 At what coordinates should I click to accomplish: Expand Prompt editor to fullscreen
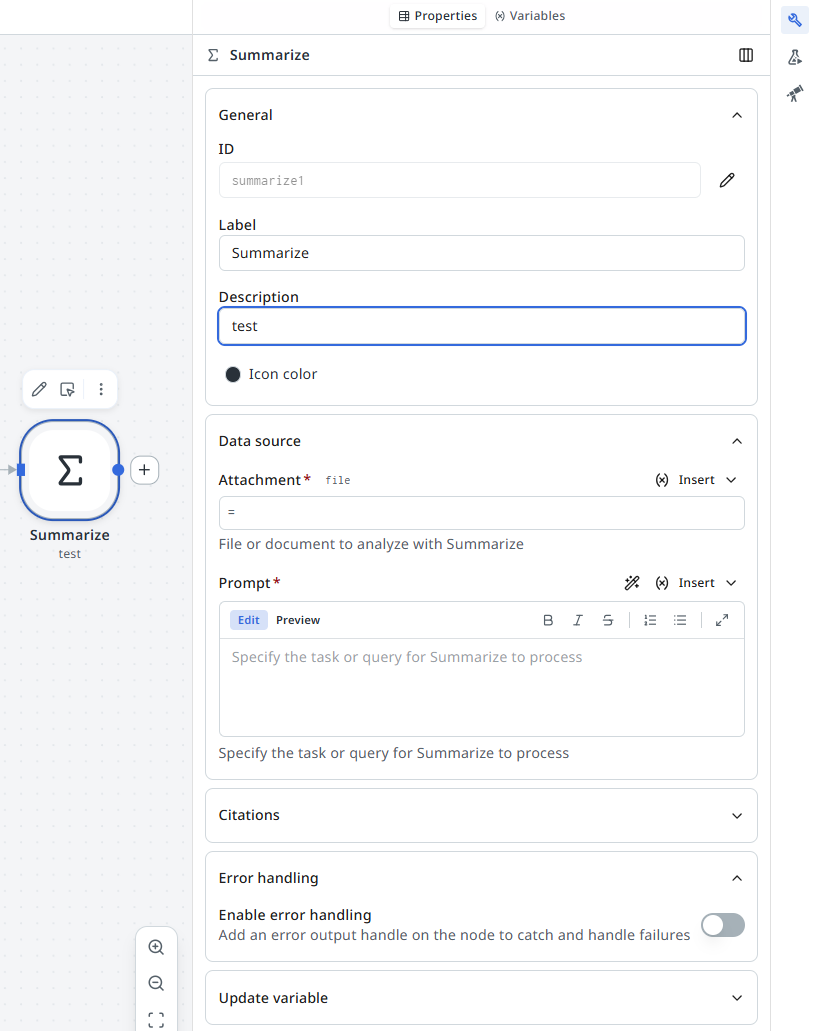[x=722, y=620]
